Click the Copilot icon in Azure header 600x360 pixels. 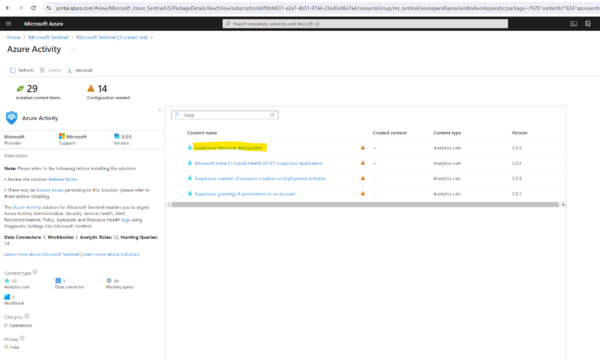tap(588, 24)
